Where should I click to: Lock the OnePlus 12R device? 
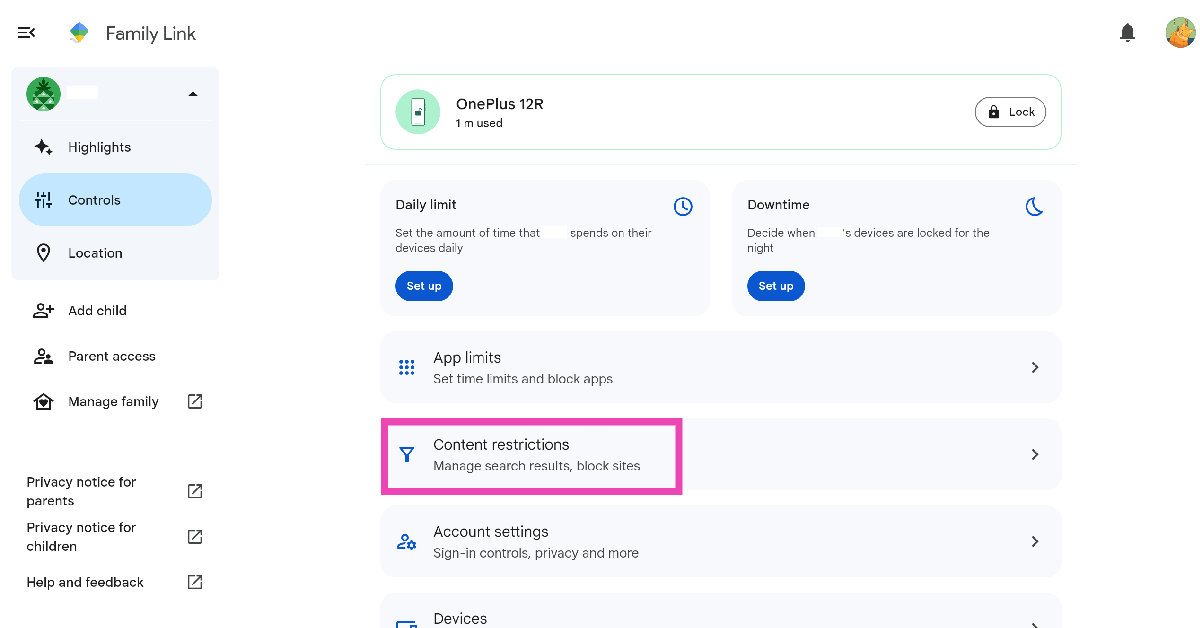(1010, 112)
